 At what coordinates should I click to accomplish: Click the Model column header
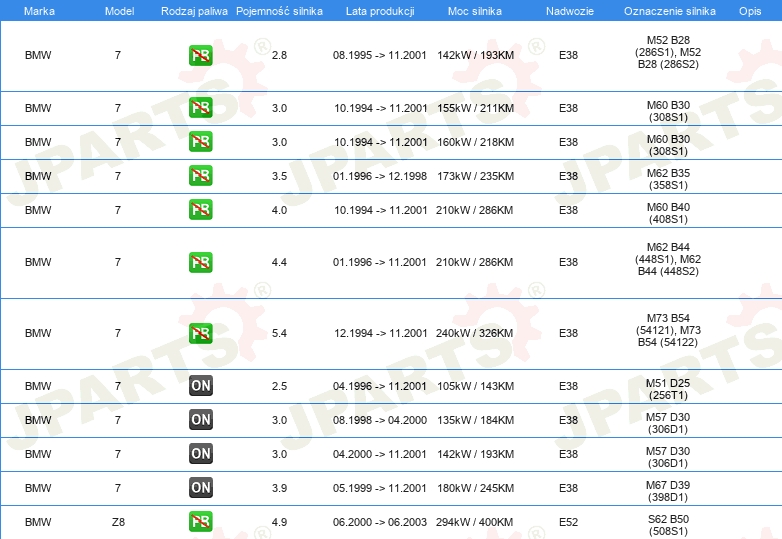pyautogui.click(x=119, y=11)
